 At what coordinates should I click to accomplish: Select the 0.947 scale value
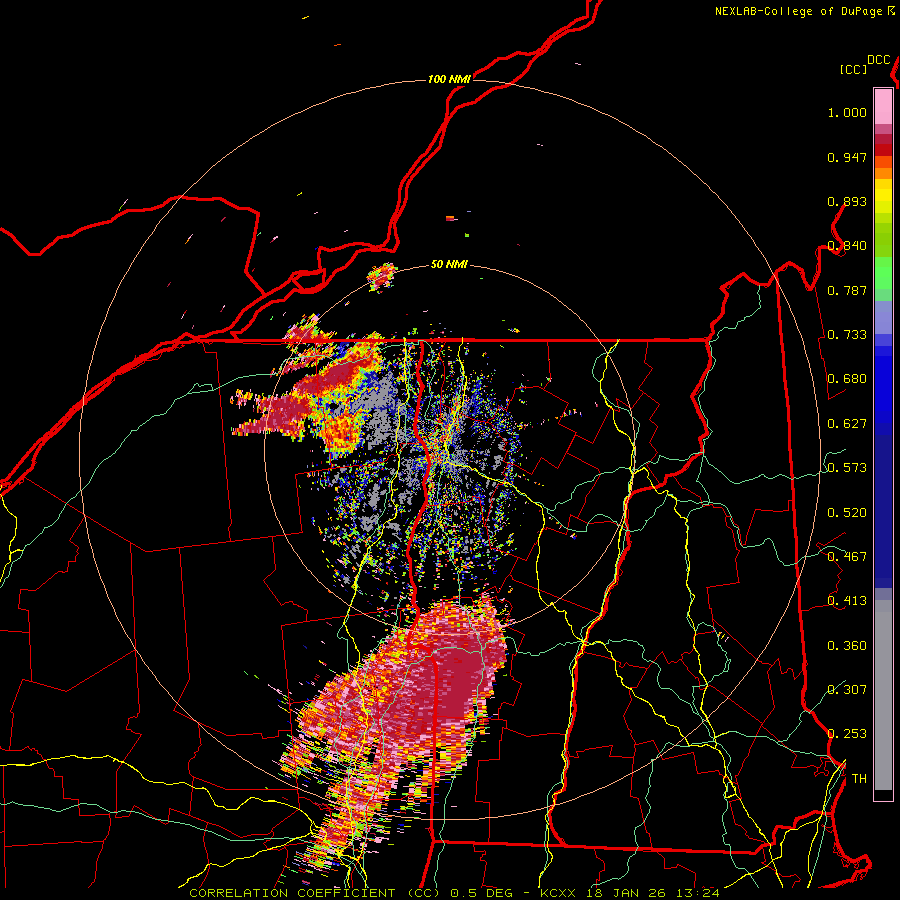pyautogui.click(x=847, y=157)
